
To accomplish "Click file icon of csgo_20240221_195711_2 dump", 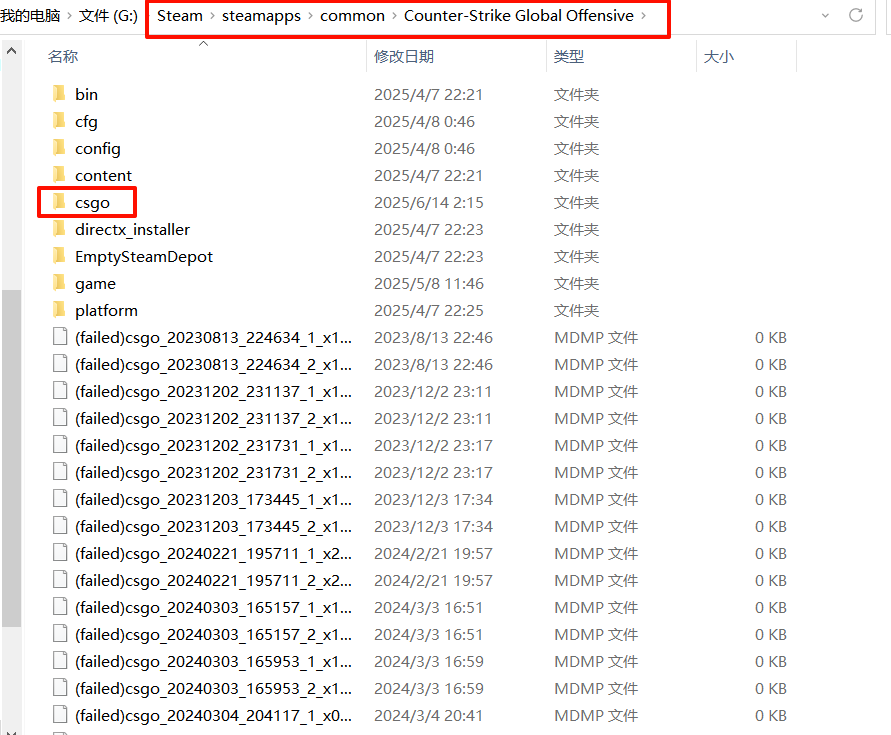I will click(60, 580).
